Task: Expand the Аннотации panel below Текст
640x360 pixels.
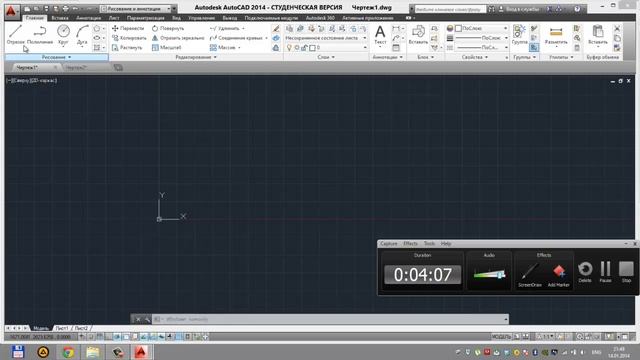Action: 387,57
